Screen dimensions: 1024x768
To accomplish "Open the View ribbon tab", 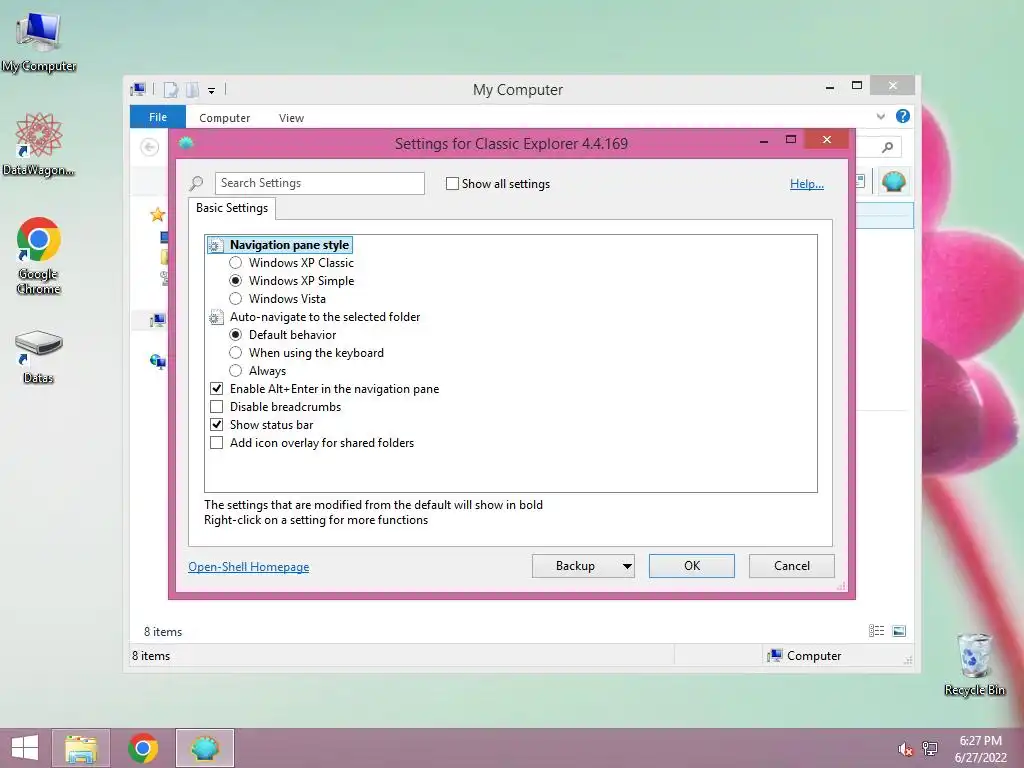I will [x=291, y=118].
